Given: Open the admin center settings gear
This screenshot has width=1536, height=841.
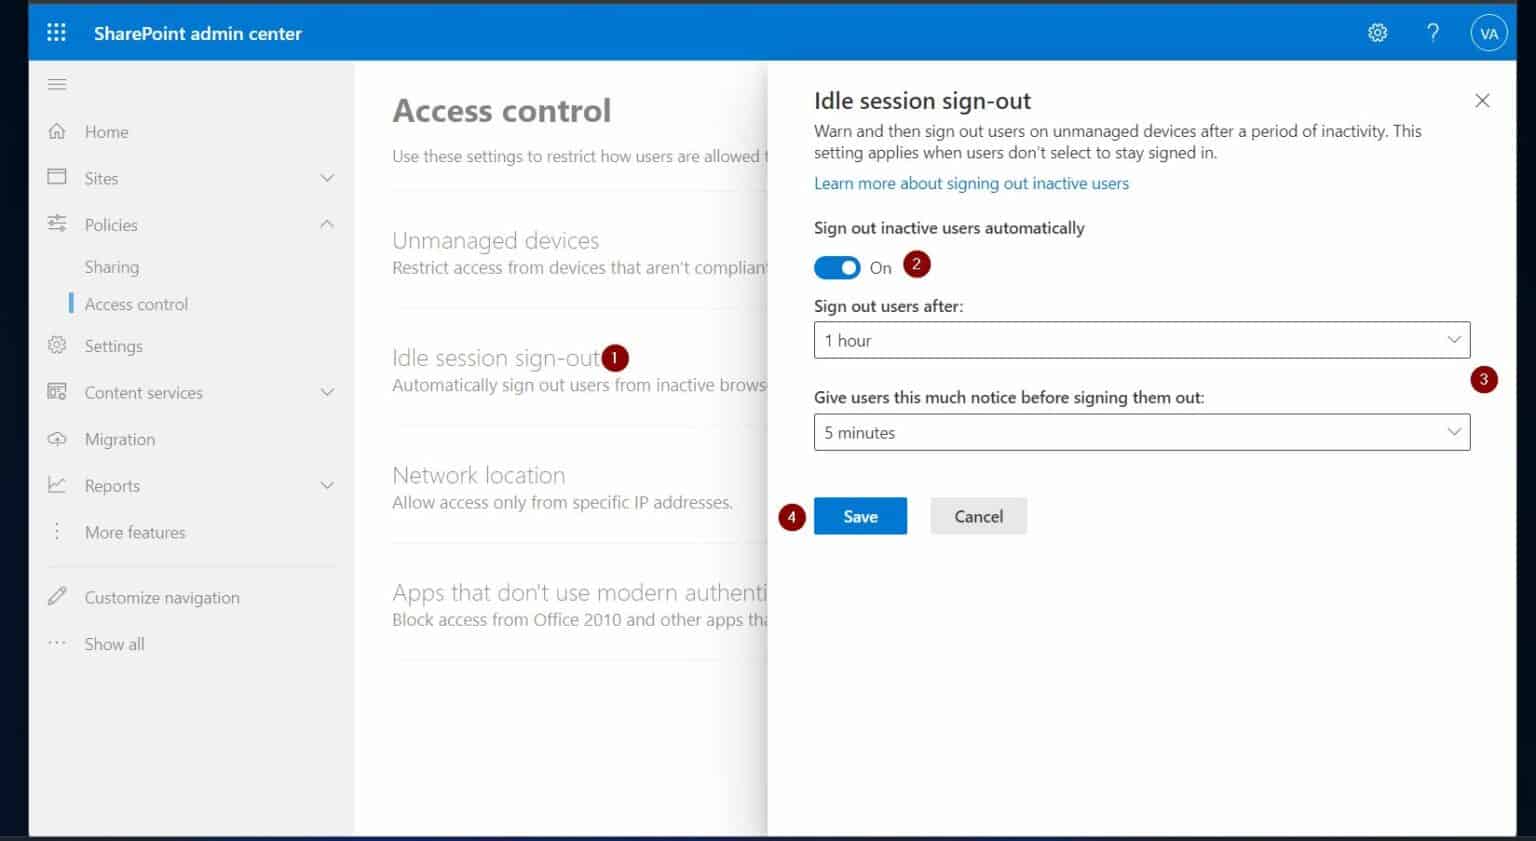Looking at the screenshot, I should coord(1377,32).
